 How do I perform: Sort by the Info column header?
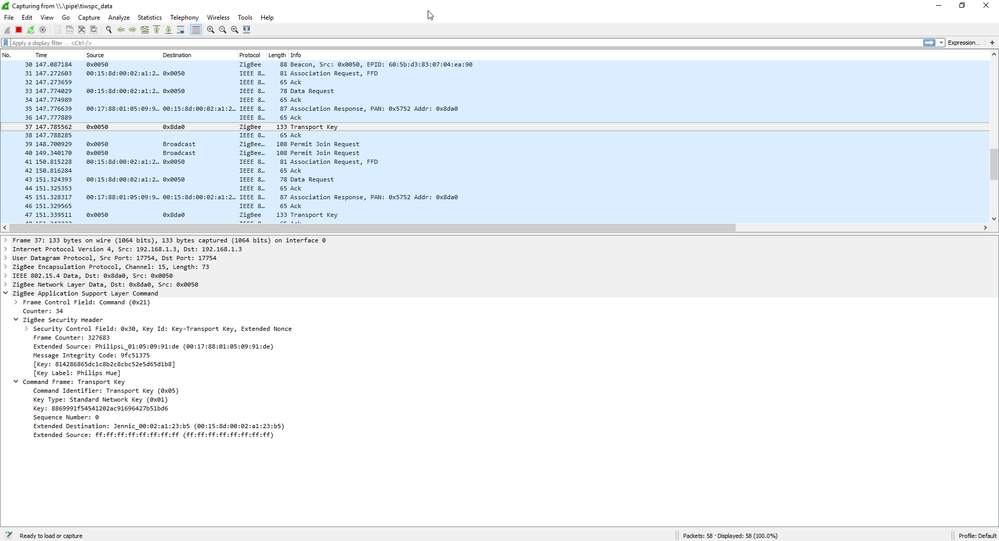(x=638, y=55)
